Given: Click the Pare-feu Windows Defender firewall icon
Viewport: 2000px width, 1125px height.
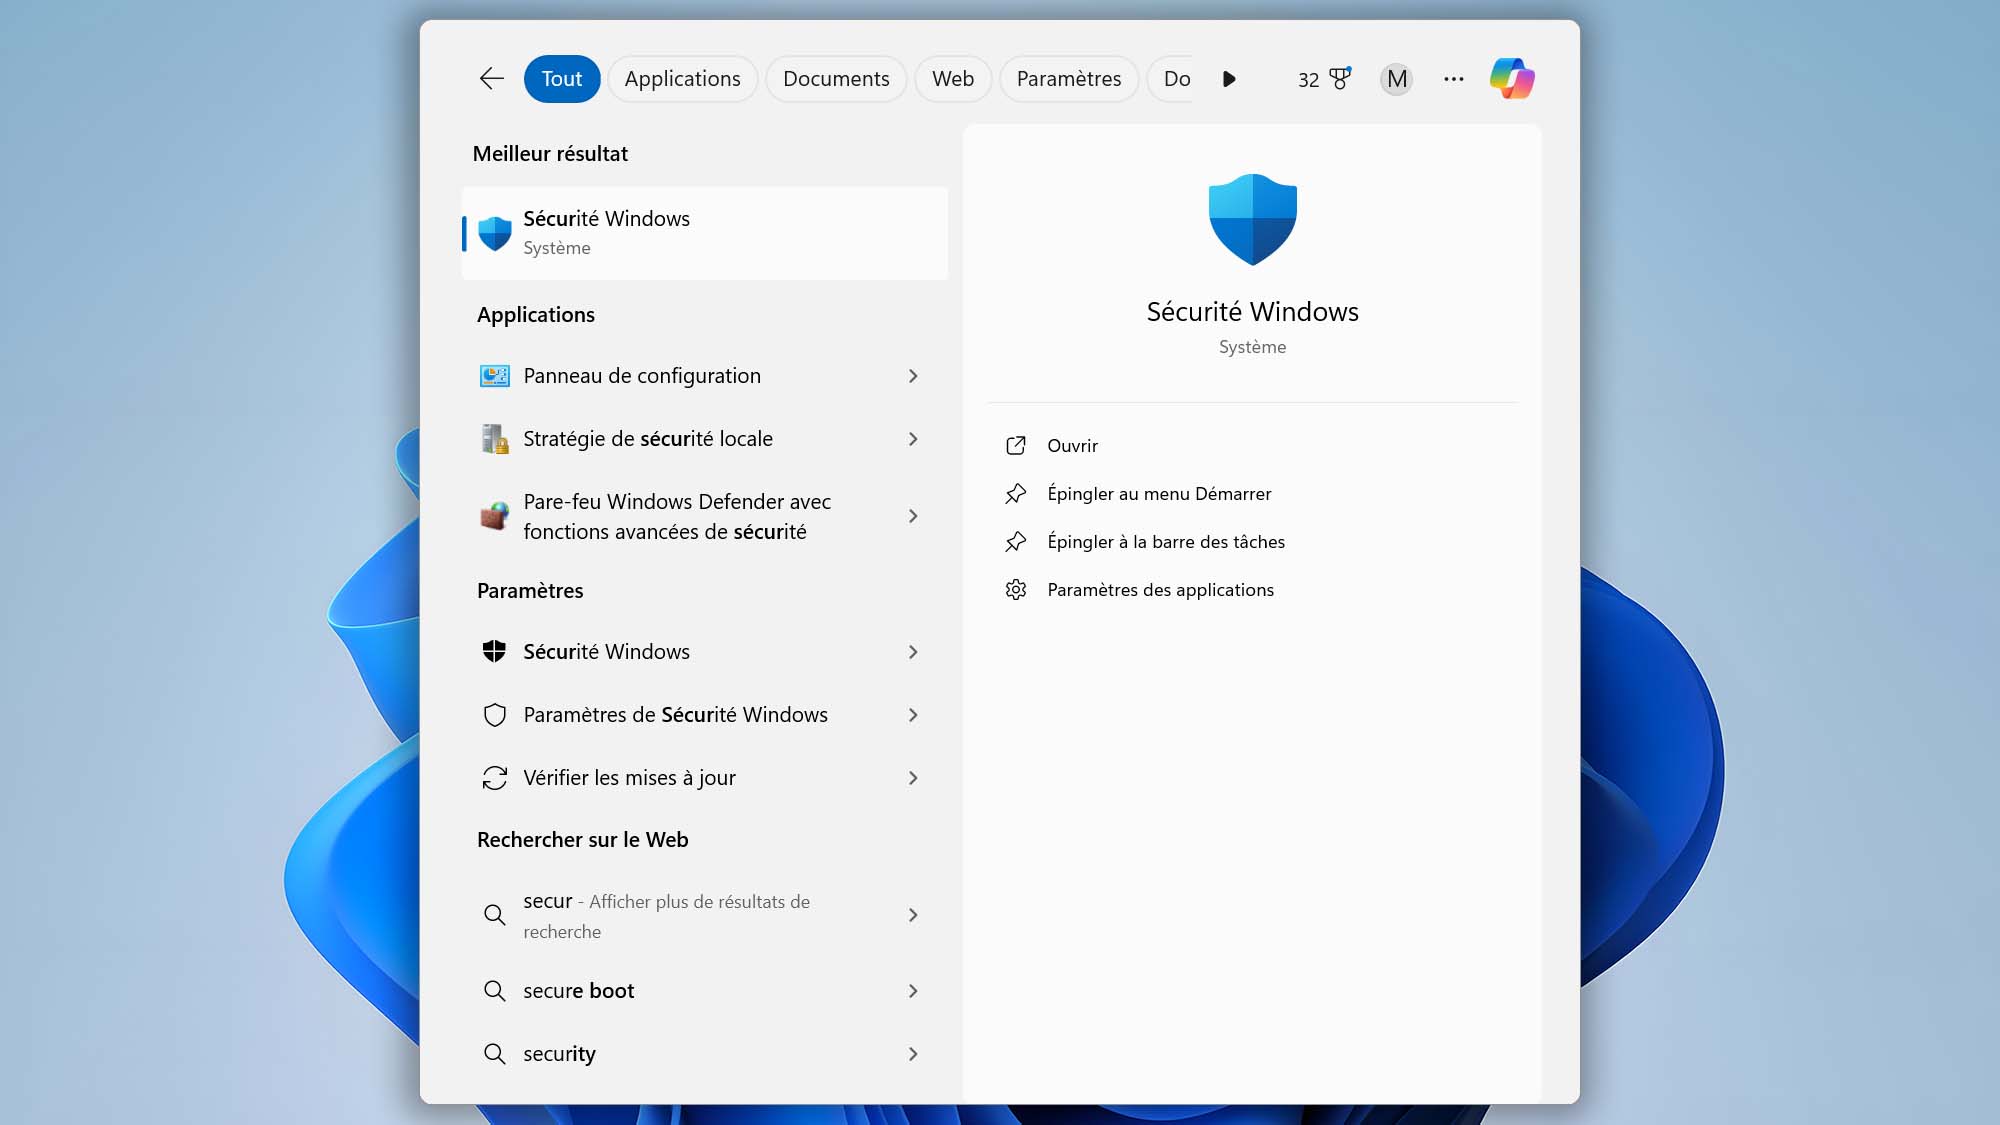Looking at the screenshot, I should (494, 516).
